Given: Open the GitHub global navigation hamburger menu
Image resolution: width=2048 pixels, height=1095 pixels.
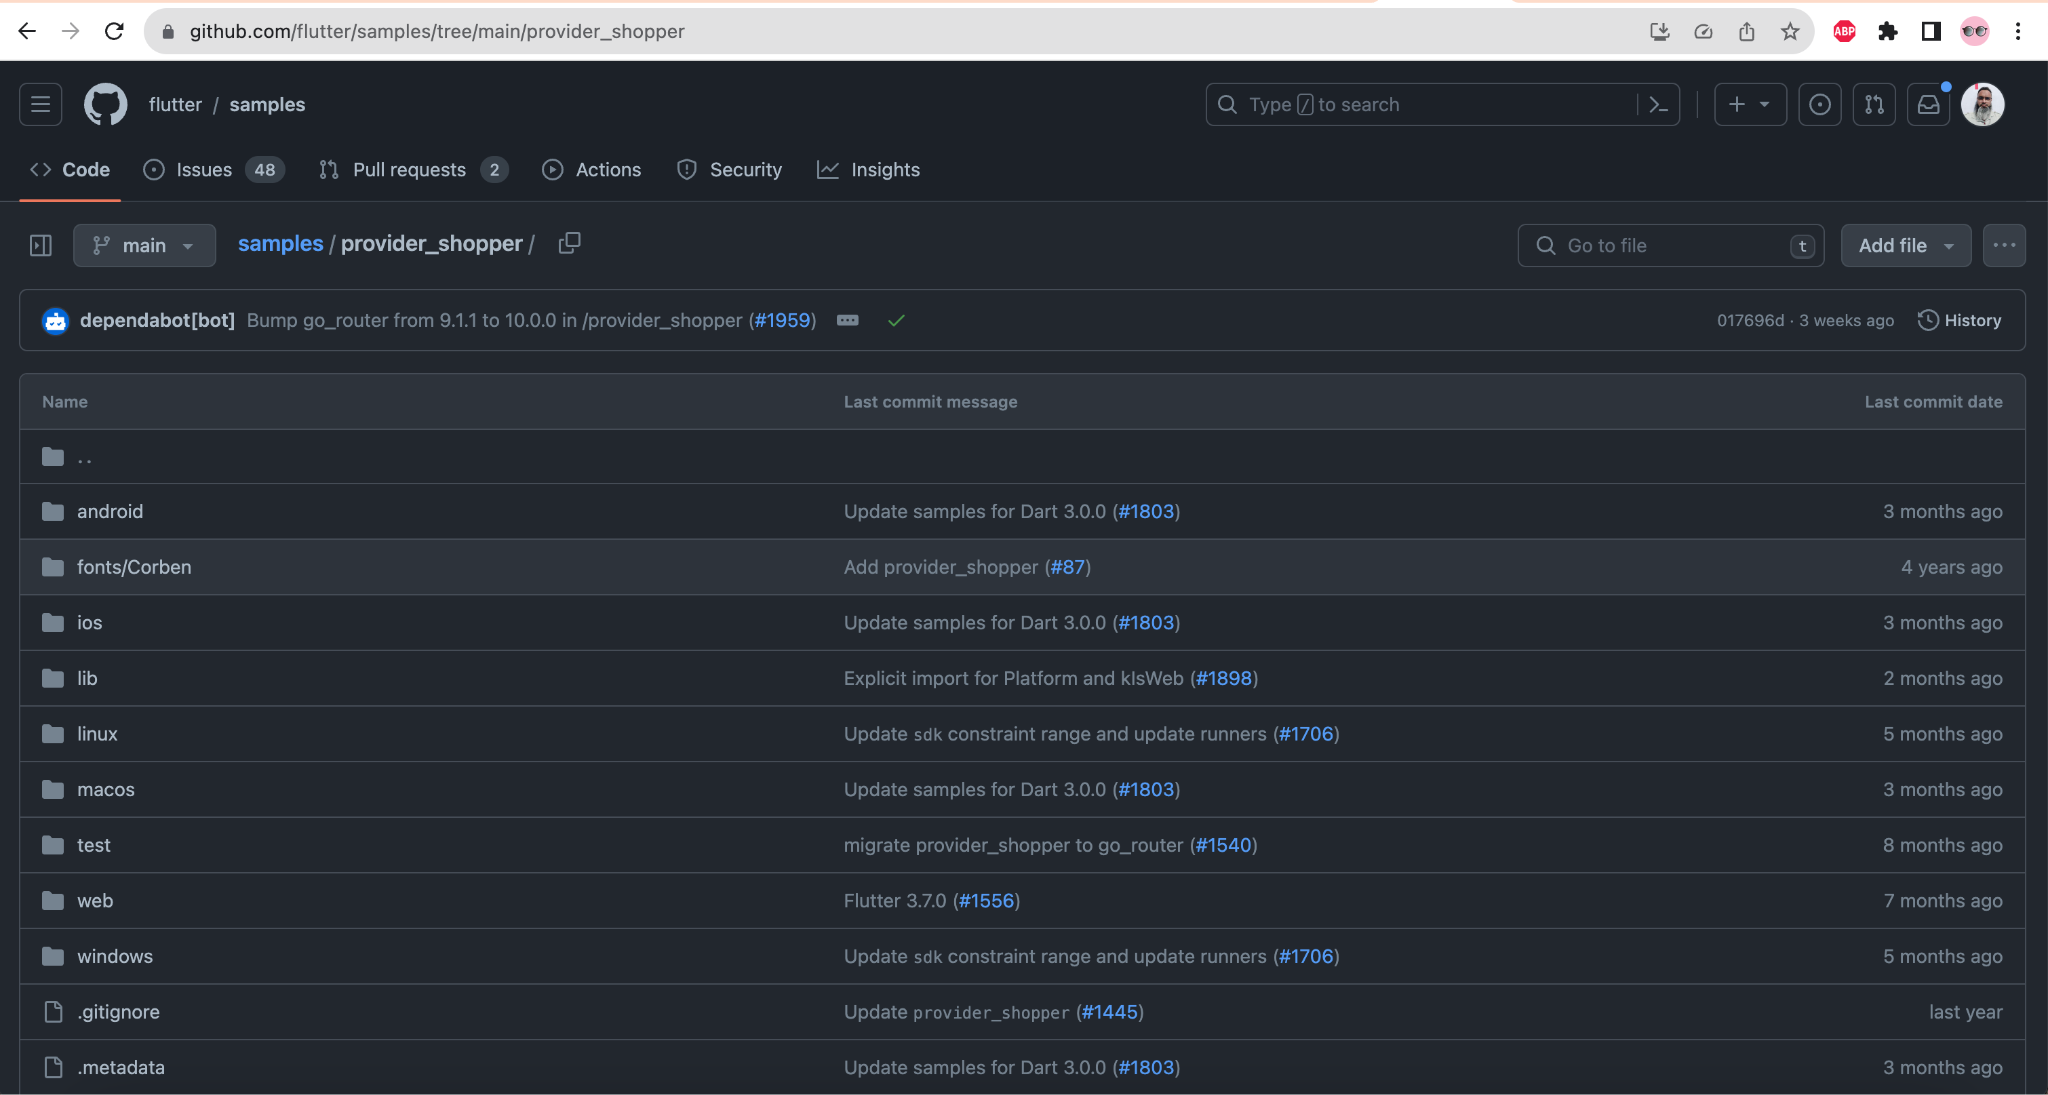Looking at the screenshot, I should 41,104.
